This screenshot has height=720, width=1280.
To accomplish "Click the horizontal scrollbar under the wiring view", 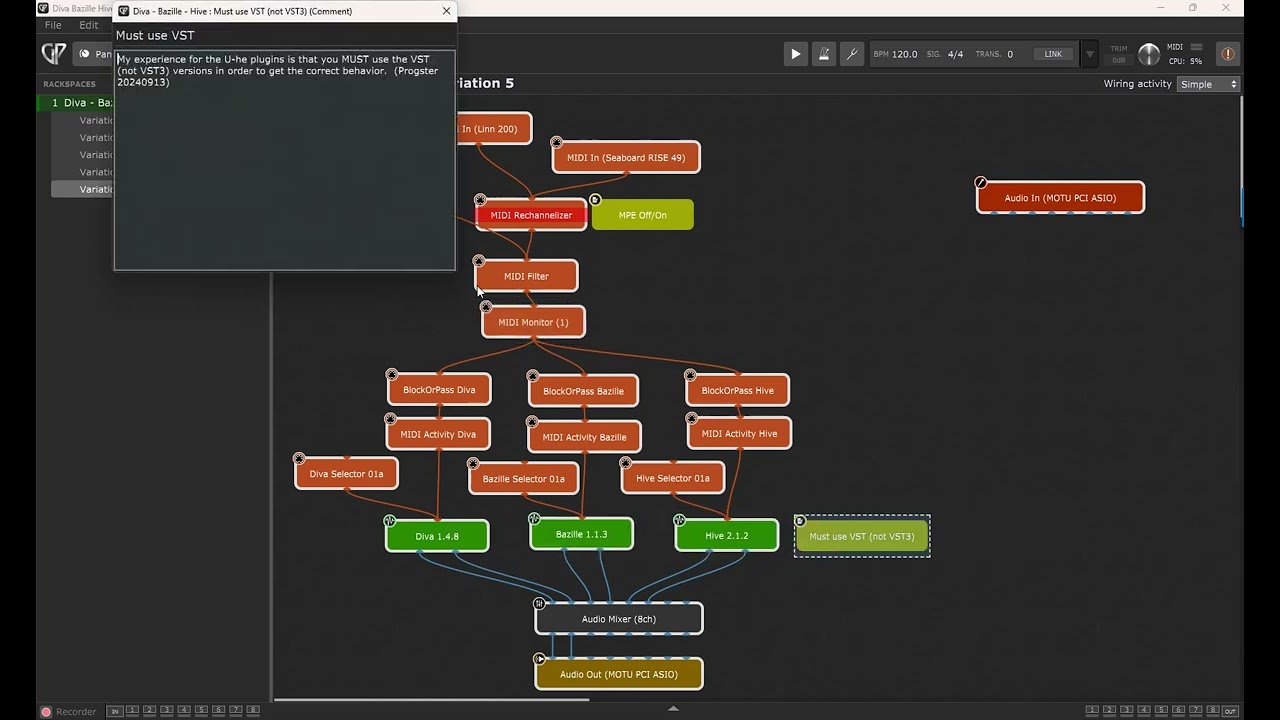I will point(430,699).
